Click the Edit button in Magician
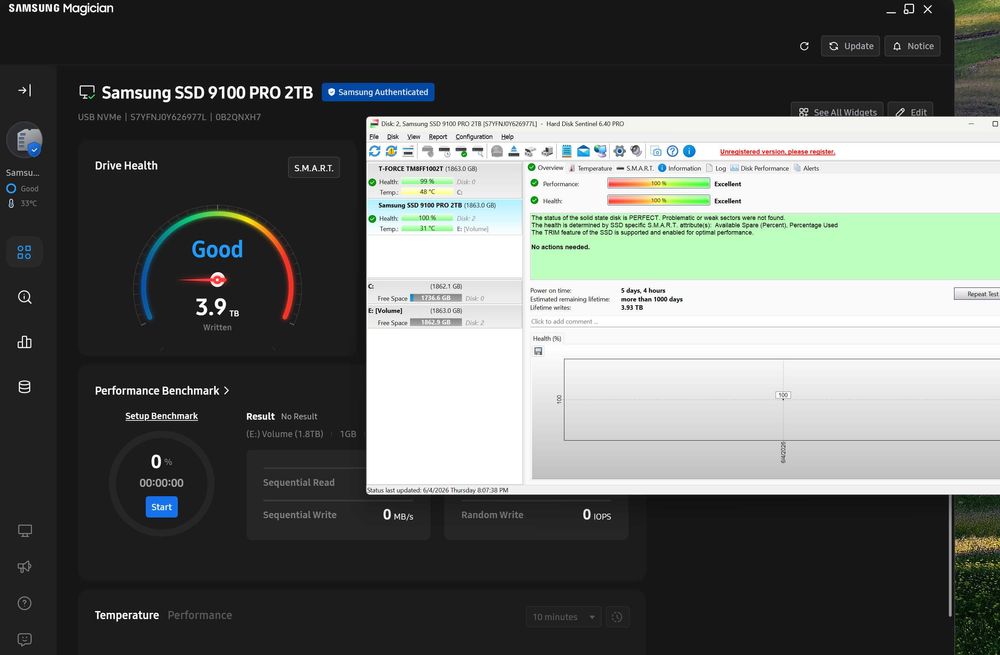1000x655 pixels. click(x=911, y=112)
